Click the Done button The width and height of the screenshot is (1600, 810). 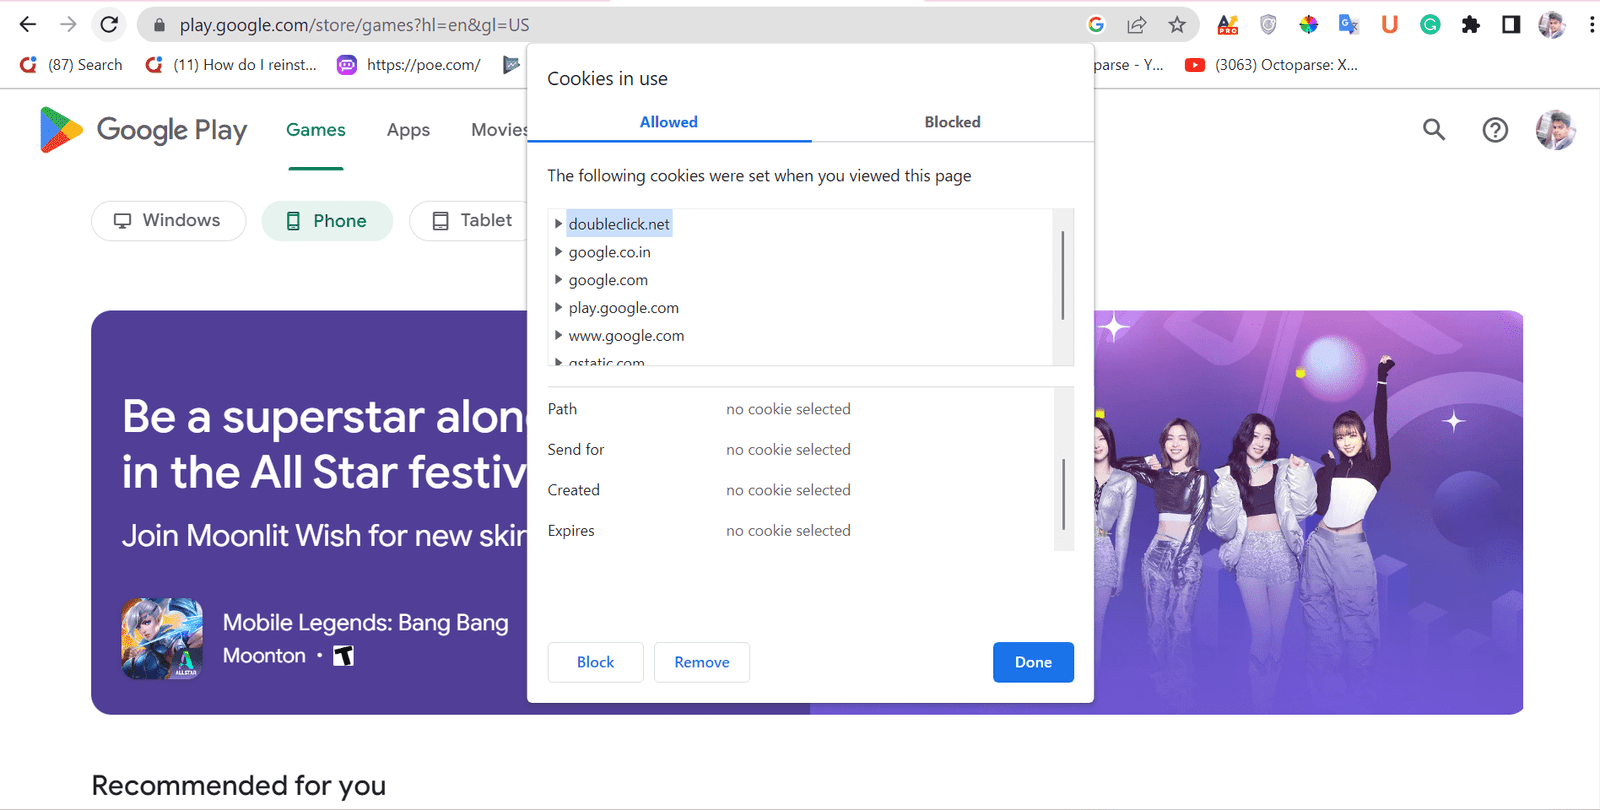1033,662
